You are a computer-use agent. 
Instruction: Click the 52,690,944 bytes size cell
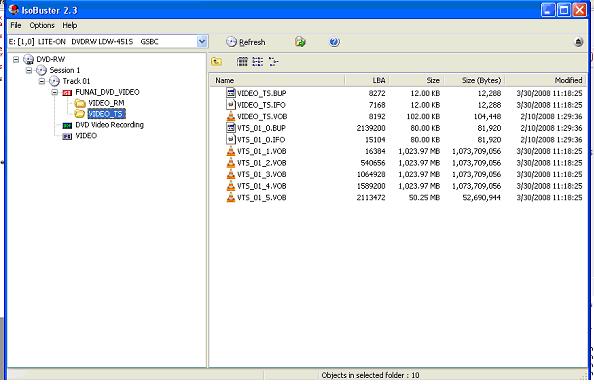[x=482, y=198]
